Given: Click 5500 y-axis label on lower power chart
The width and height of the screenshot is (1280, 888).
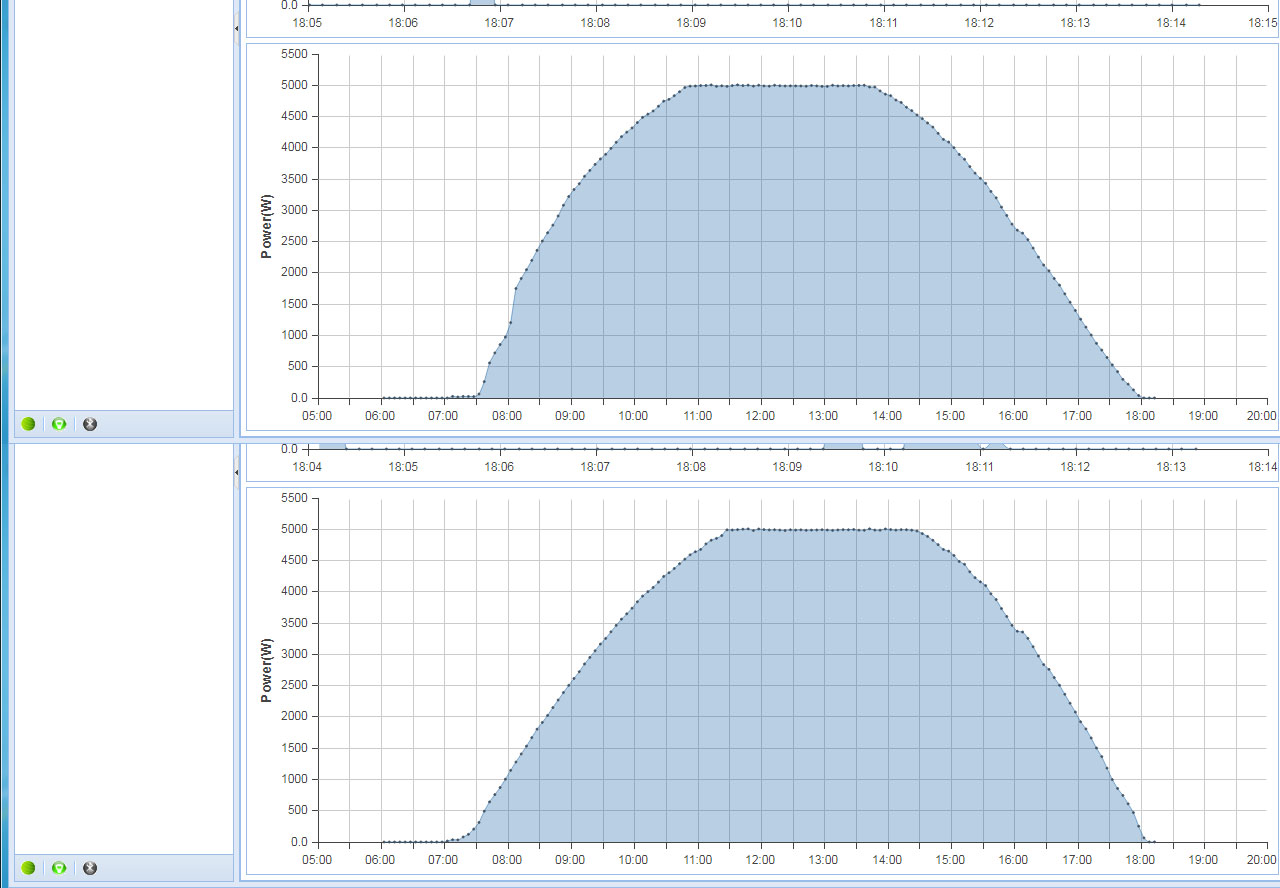Looking at the screenshot, I should point(295,498).
